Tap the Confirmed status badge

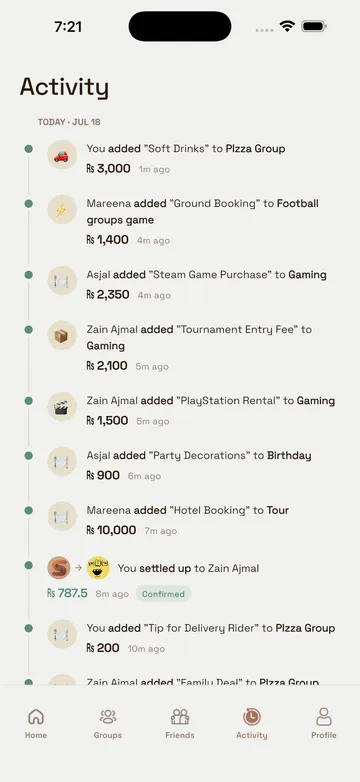pyautogui.click(x=163, y=594)
